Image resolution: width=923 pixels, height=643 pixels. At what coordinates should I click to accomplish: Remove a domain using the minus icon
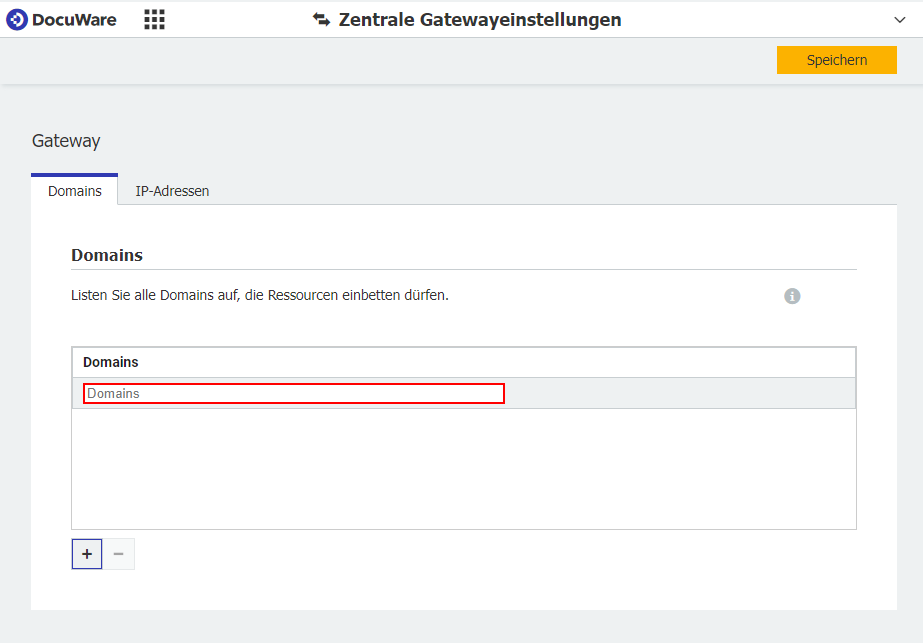tap(119, 553)
